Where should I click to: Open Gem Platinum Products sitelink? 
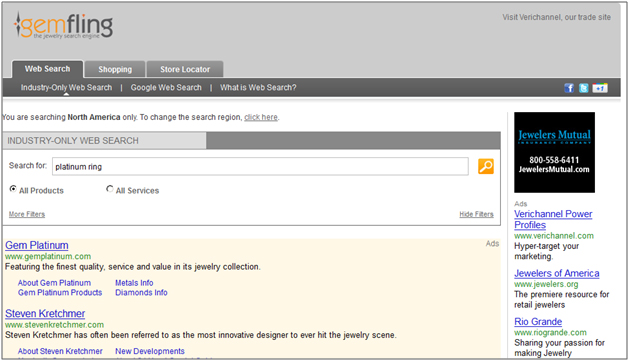60,293
